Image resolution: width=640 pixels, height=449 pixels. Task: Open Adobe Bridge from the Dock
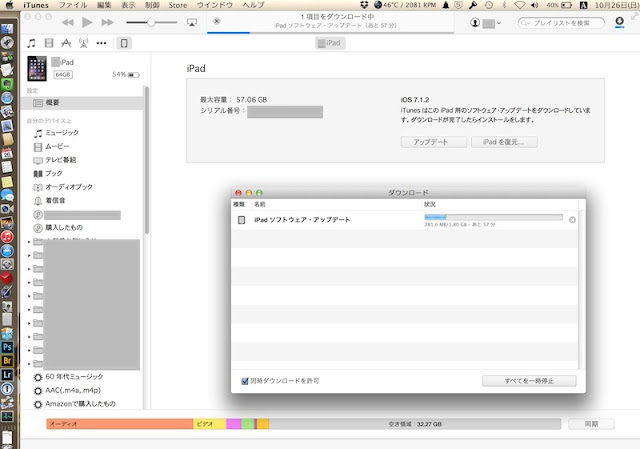(x=7, y=361)
